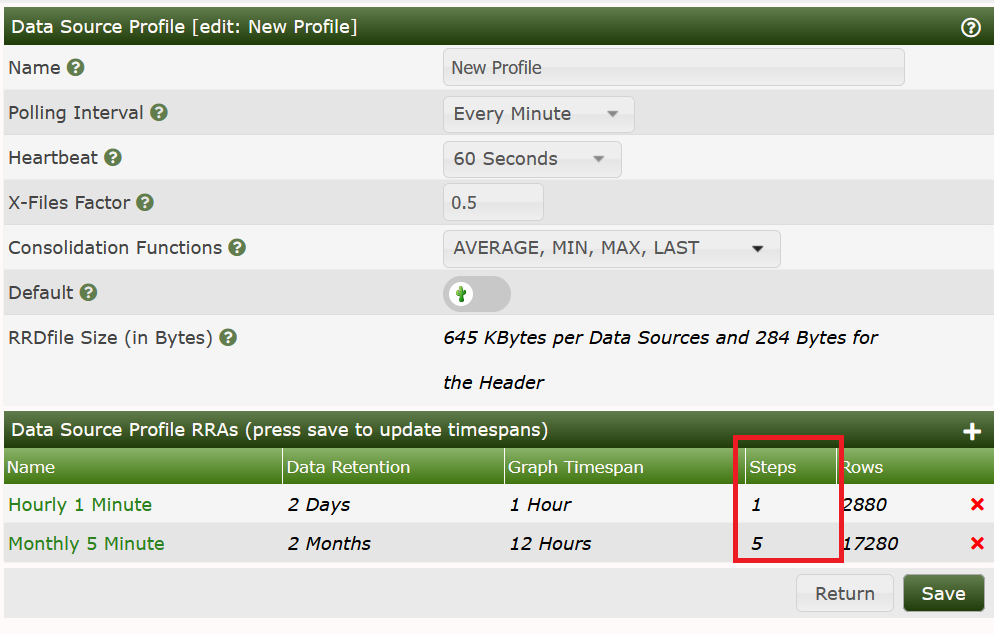The width and height of the screenshot is (994, 634).
Task: Delete the Monthly 5 Minute RRA
Action: 977,543
